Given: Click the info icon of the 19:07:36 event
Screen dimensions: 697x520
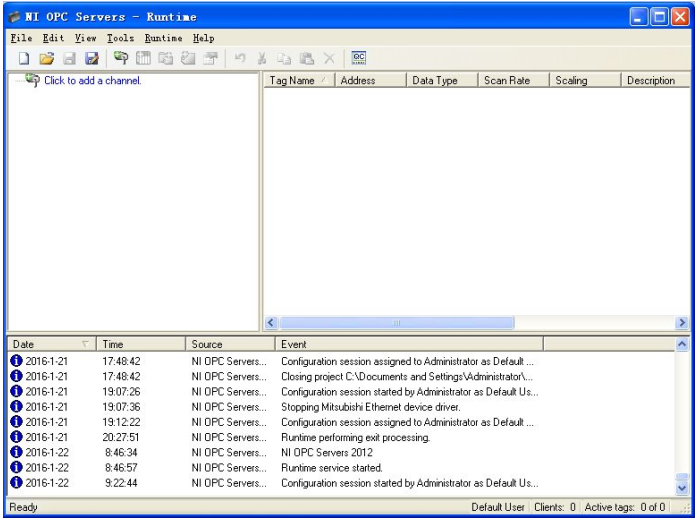Looking at the screenshot, I should (x=16, y=406).
